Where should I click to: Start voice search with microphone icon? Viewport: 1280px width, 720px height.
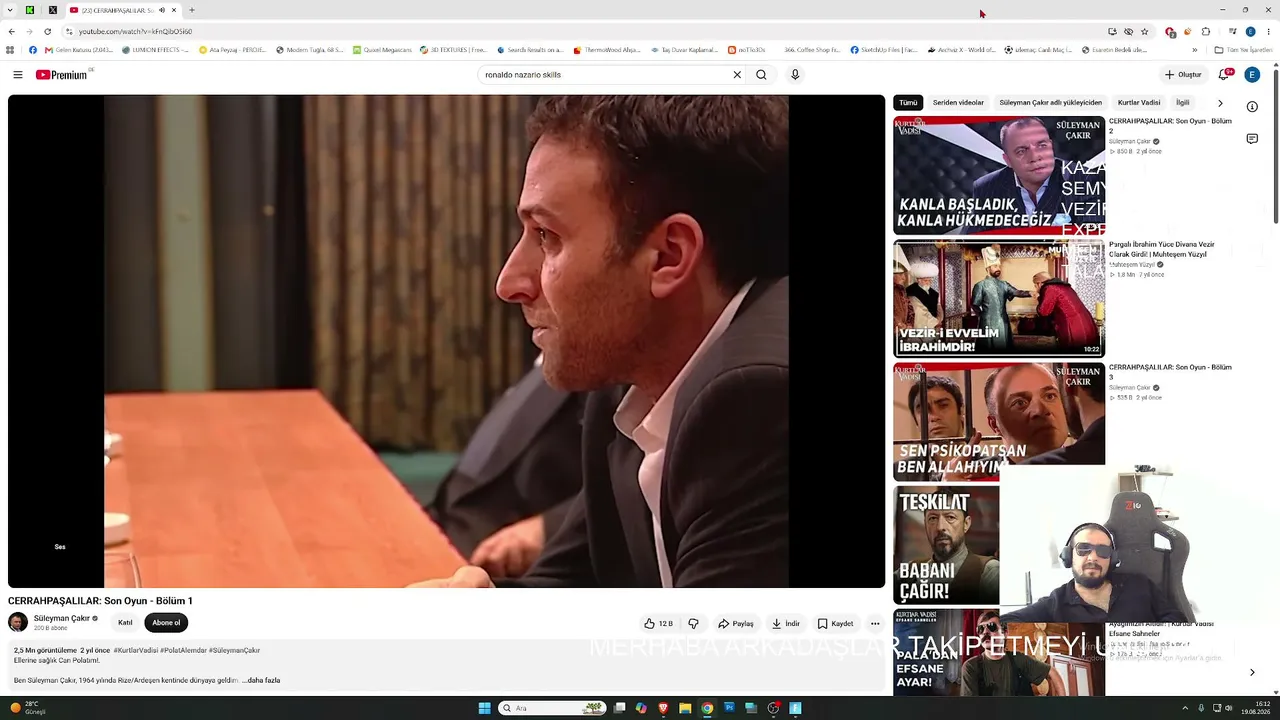click(795, 75)
